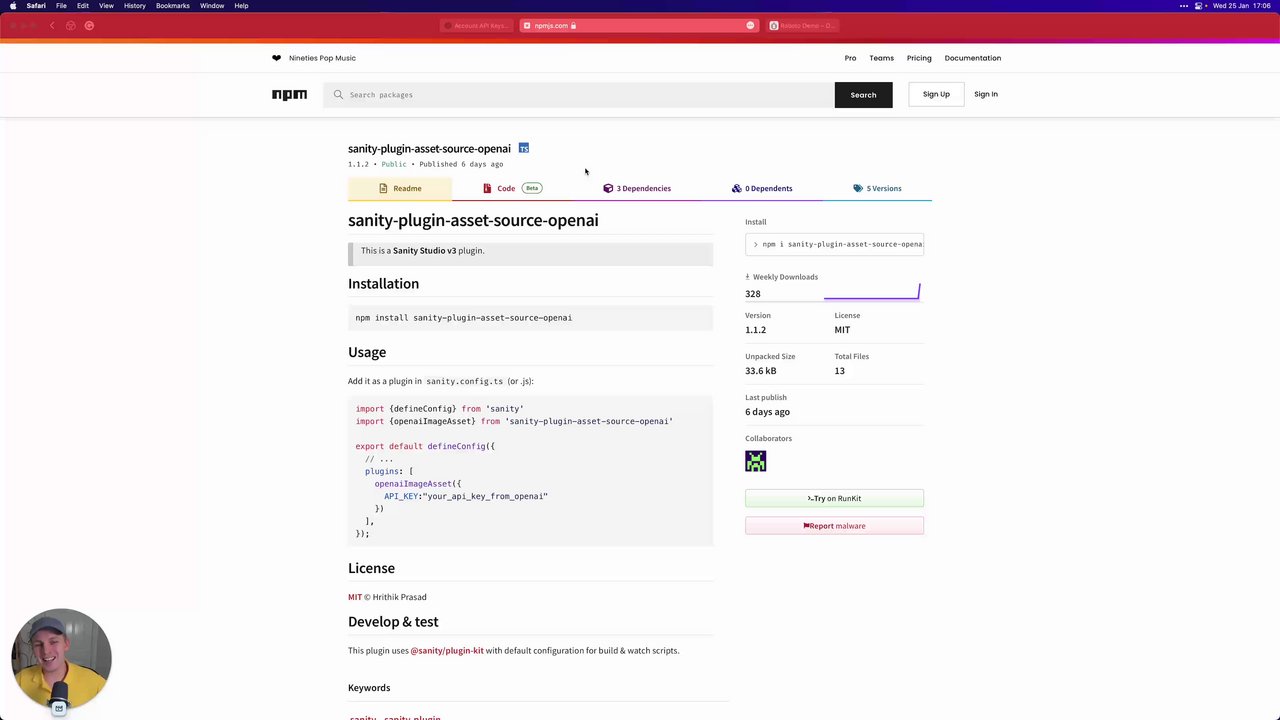This screenshot has width=1280, height=720.
Task: Open the Documentation link
Action: pos(973,58)
